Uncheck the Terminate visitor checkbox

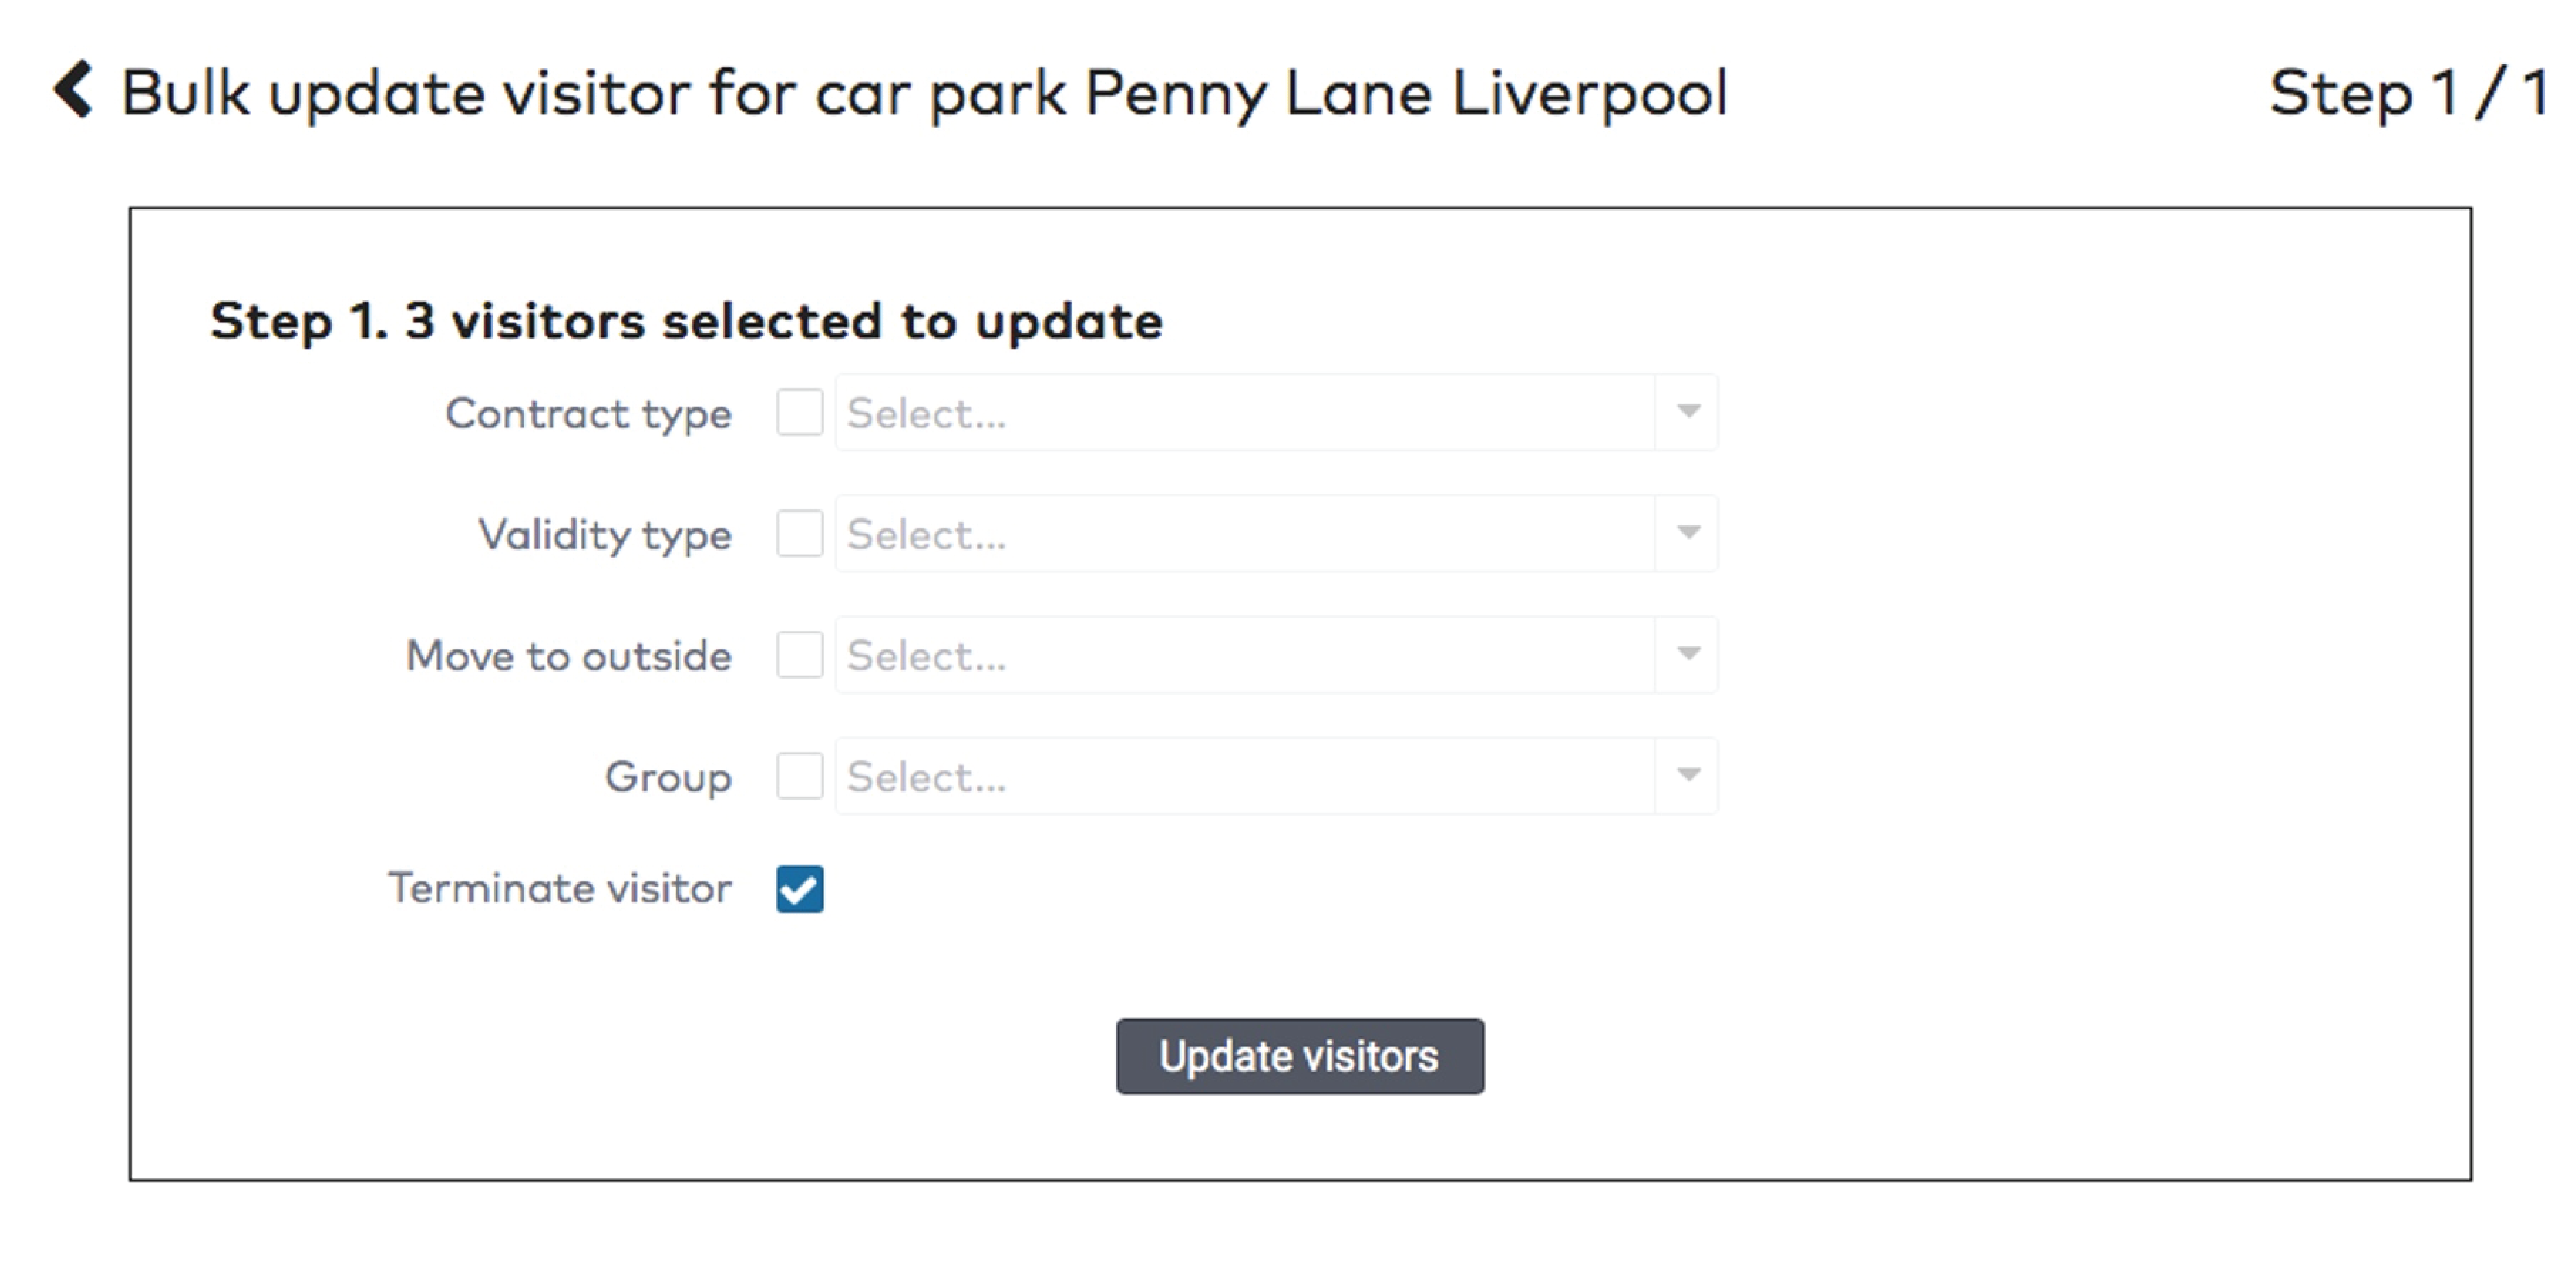[x=799, y=888]
